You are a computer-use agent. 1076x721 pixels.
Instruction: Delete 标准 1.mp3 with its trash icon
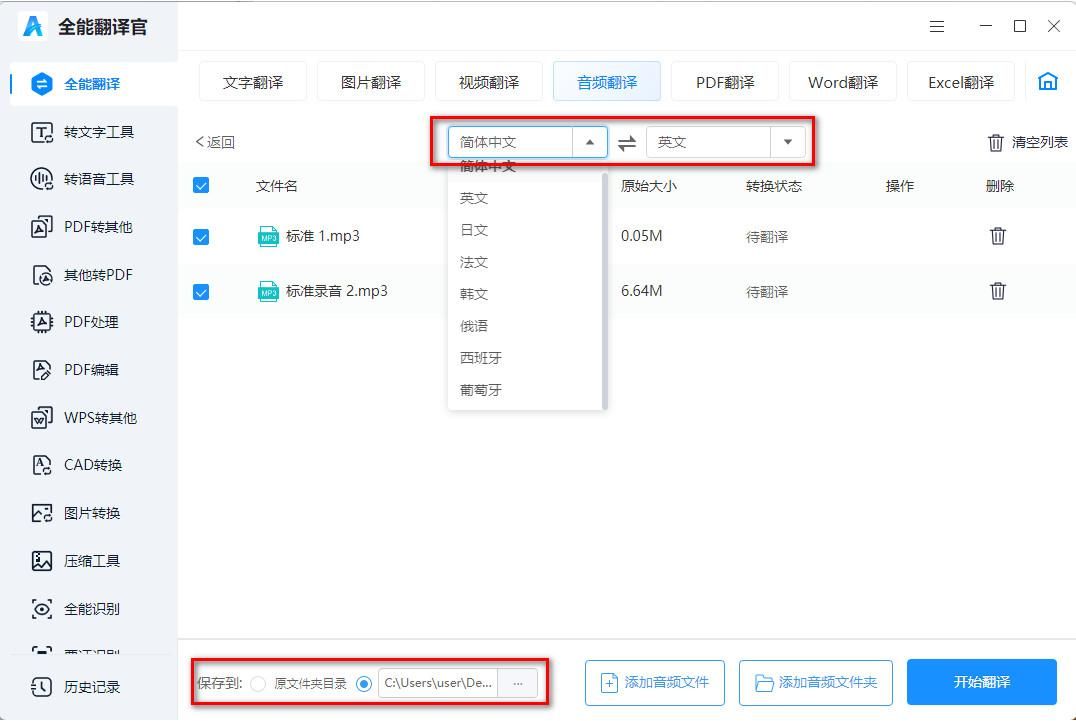tap(997, 236)
